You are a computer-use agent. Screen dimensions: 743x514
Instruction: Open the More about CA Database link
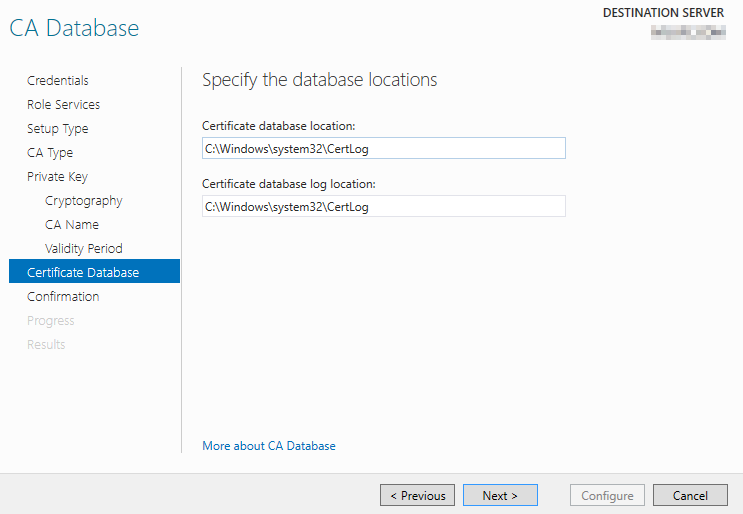click(269, 446)
